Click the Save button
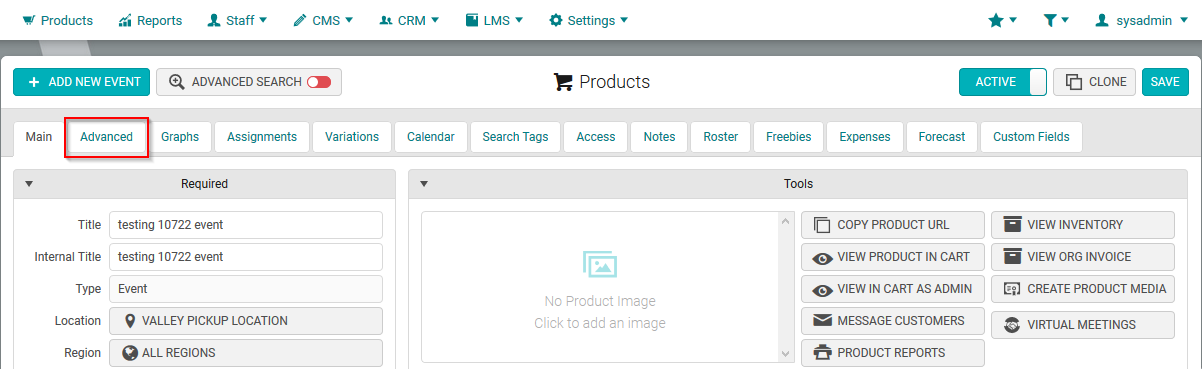 point(1165,82)
